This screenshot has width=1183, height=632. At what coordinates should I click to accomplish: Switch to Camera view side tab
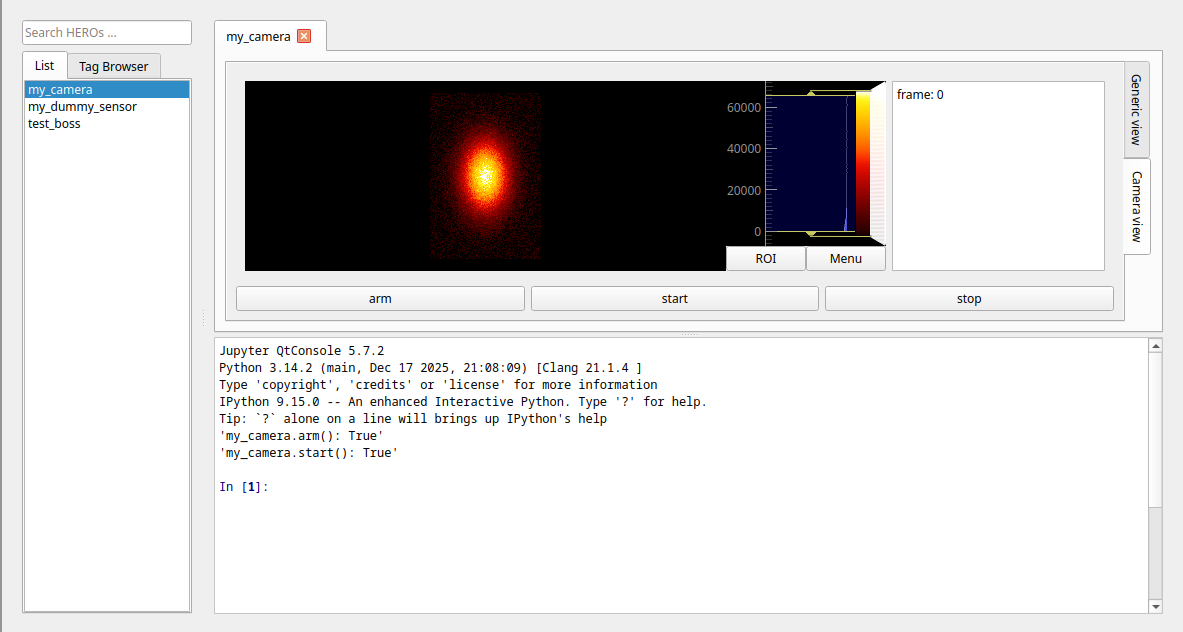coord(1136,207)
